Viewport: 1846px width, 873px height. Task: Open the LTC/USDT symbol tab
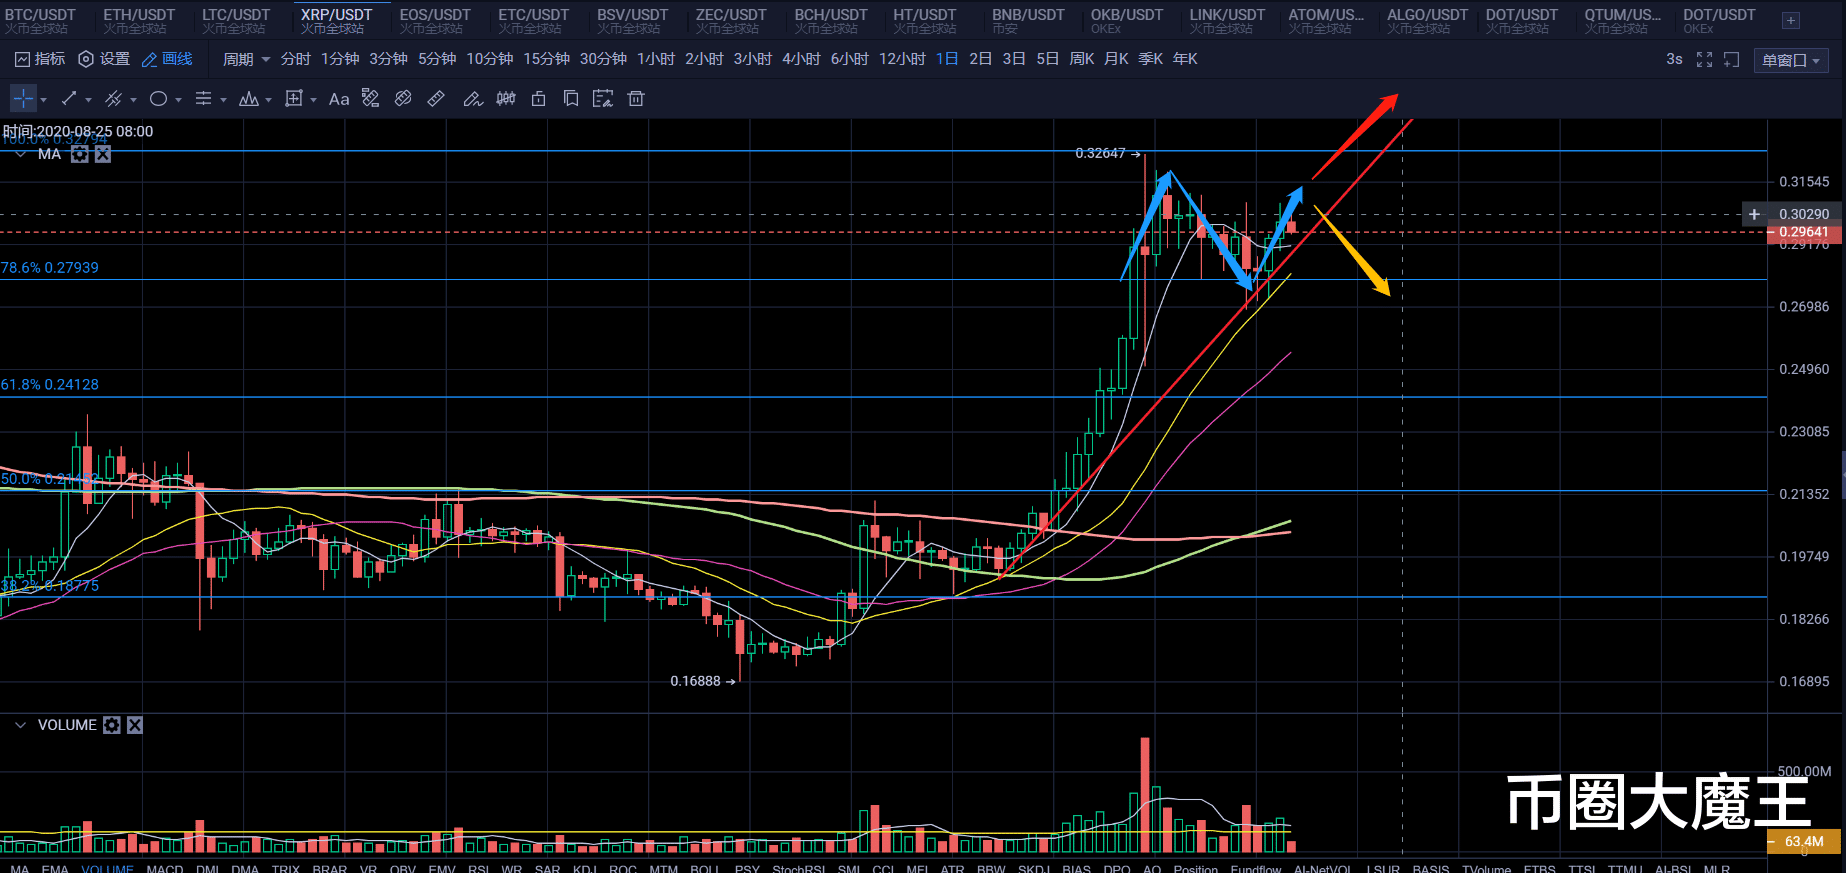(x=237, y=20)
